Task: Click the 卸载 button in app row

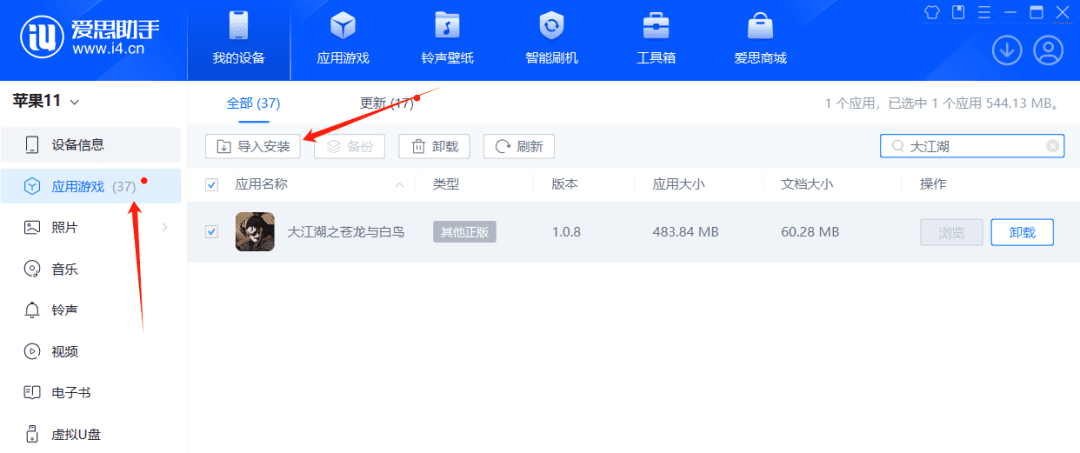Action: [x=1022, y=232]
